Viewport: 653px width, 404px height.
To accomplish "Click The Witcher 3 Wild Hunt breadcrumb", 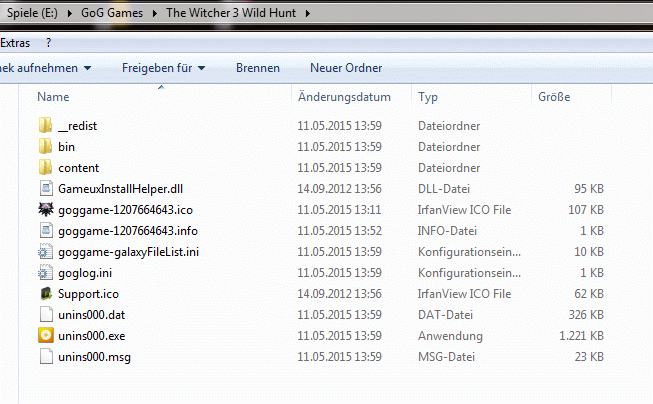I will pyautogui.click(x=231, y=13).
